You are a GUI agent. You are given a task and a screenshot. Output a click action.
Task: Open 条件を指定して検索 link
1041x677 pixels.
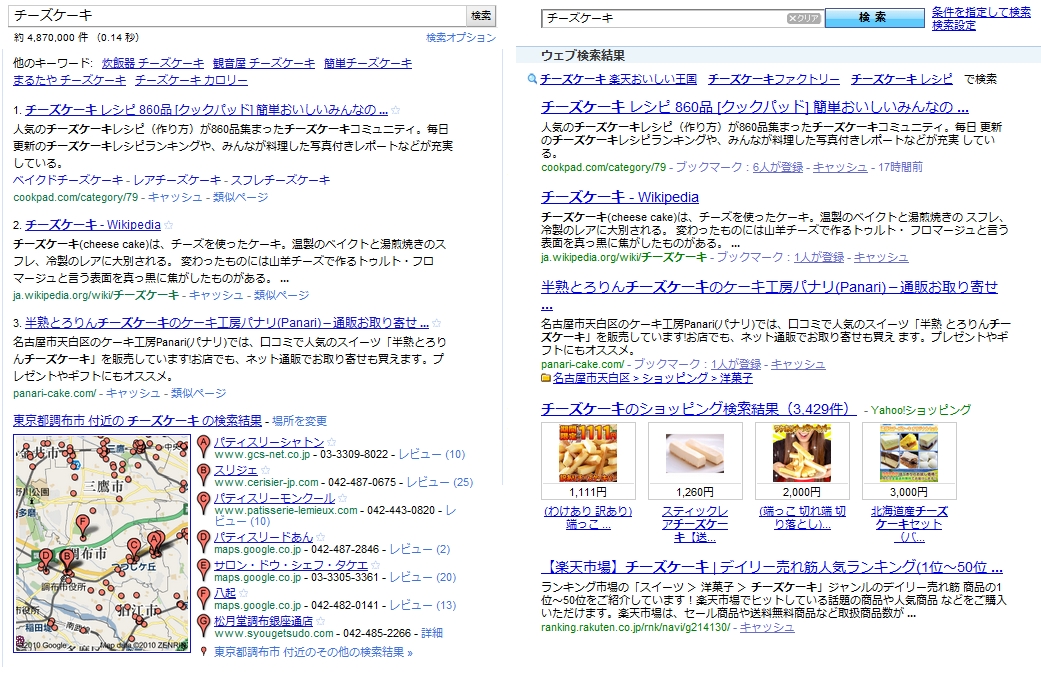pos(981,12)
